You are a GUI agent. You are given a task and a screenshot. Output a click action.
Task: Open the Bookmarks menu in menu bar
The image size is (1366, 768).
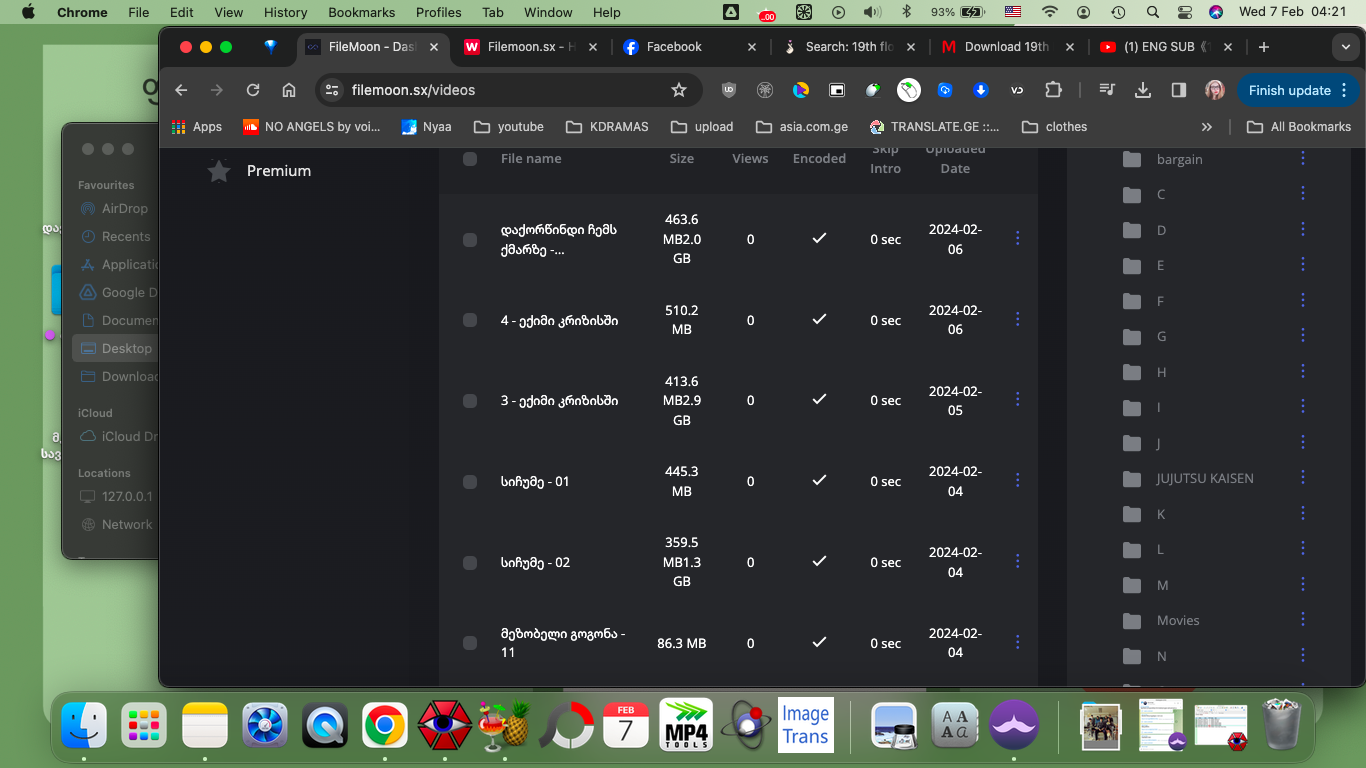[361, 12]
